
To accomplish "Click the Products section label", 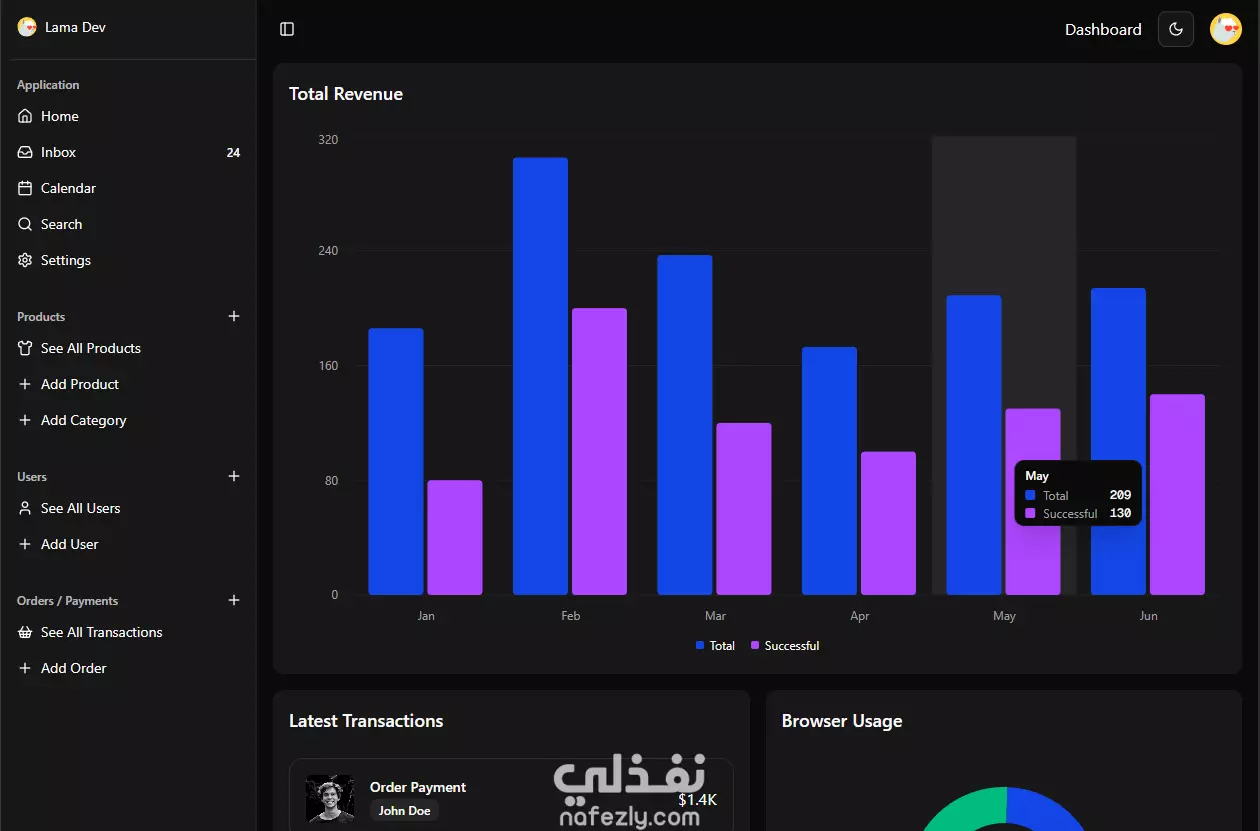I will 41,317.
